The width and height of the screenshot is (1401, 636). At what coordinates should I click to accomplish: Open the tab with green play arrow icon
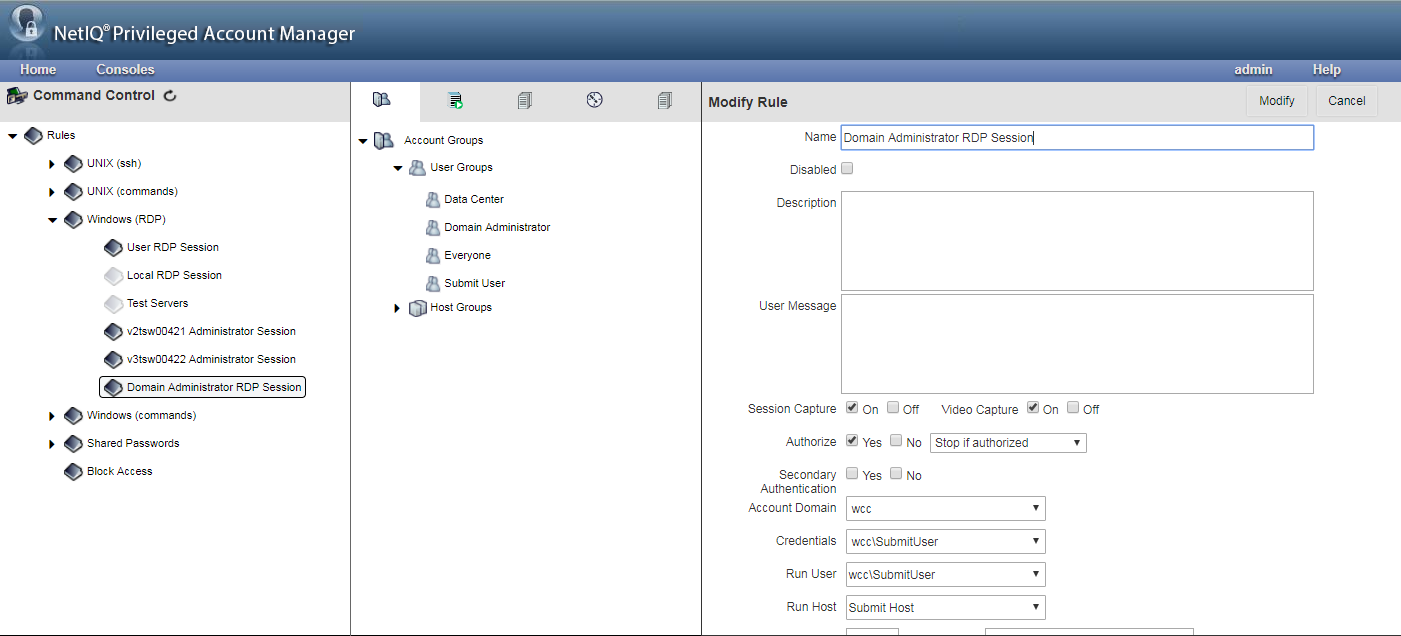click(455, 100)
